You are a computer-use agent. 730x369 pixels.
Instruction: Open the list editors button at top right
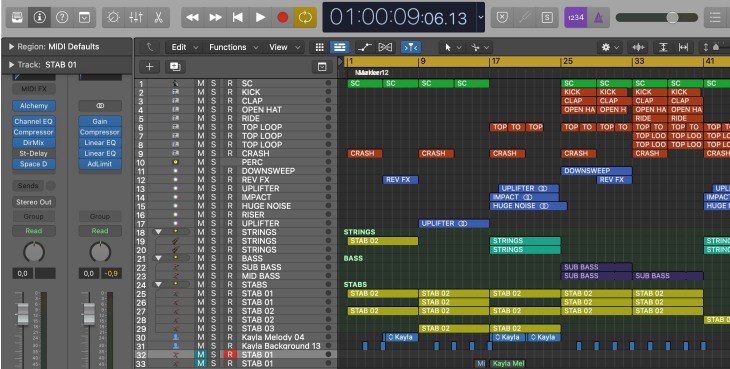coord(716,18)
